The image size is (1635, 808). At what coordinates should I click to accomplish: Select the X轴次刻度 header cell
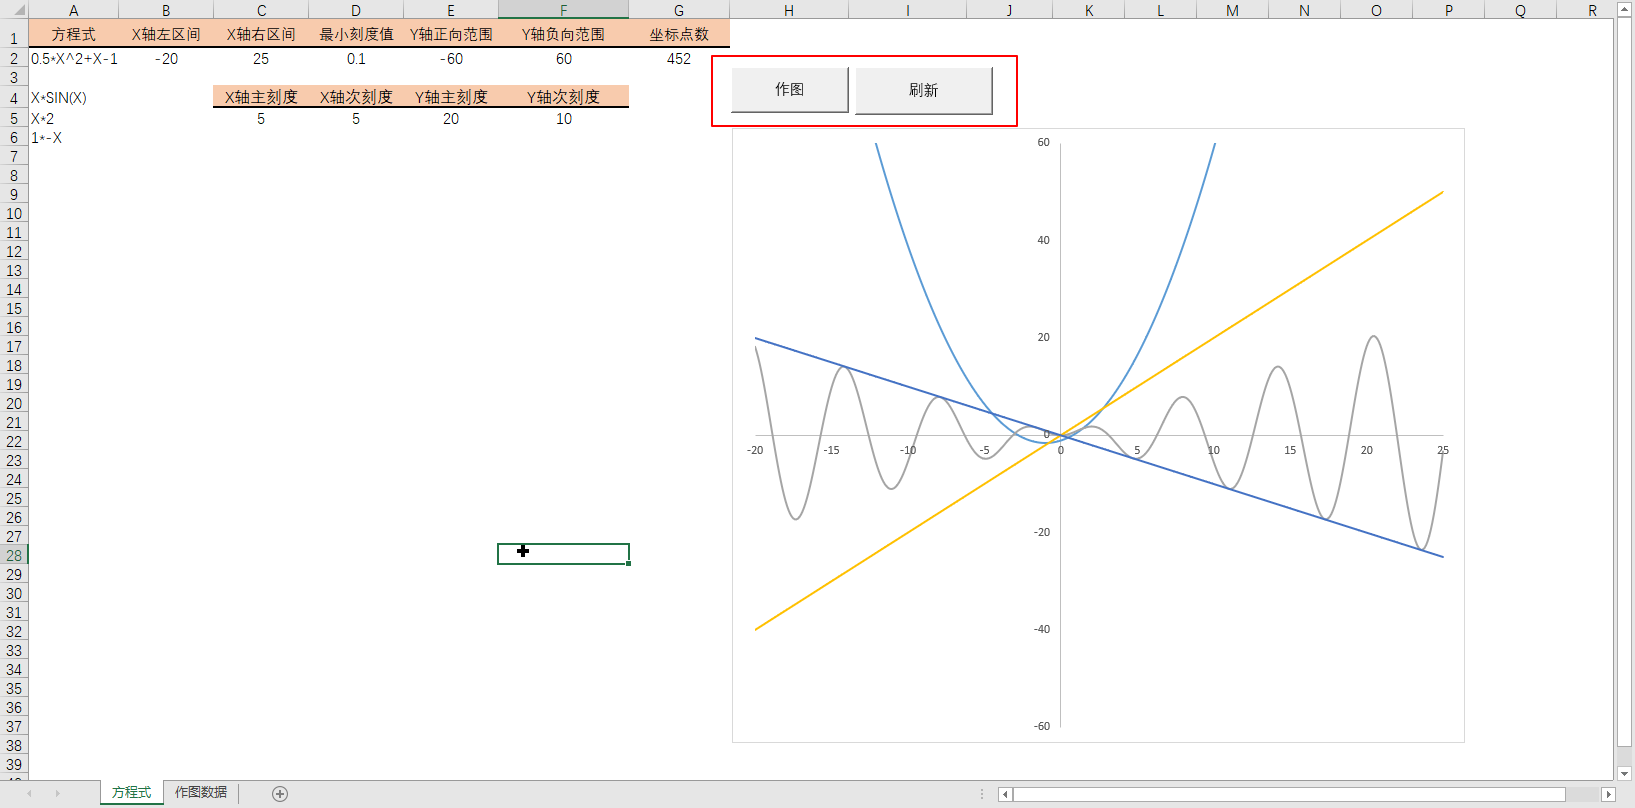[x=356, y=97]
